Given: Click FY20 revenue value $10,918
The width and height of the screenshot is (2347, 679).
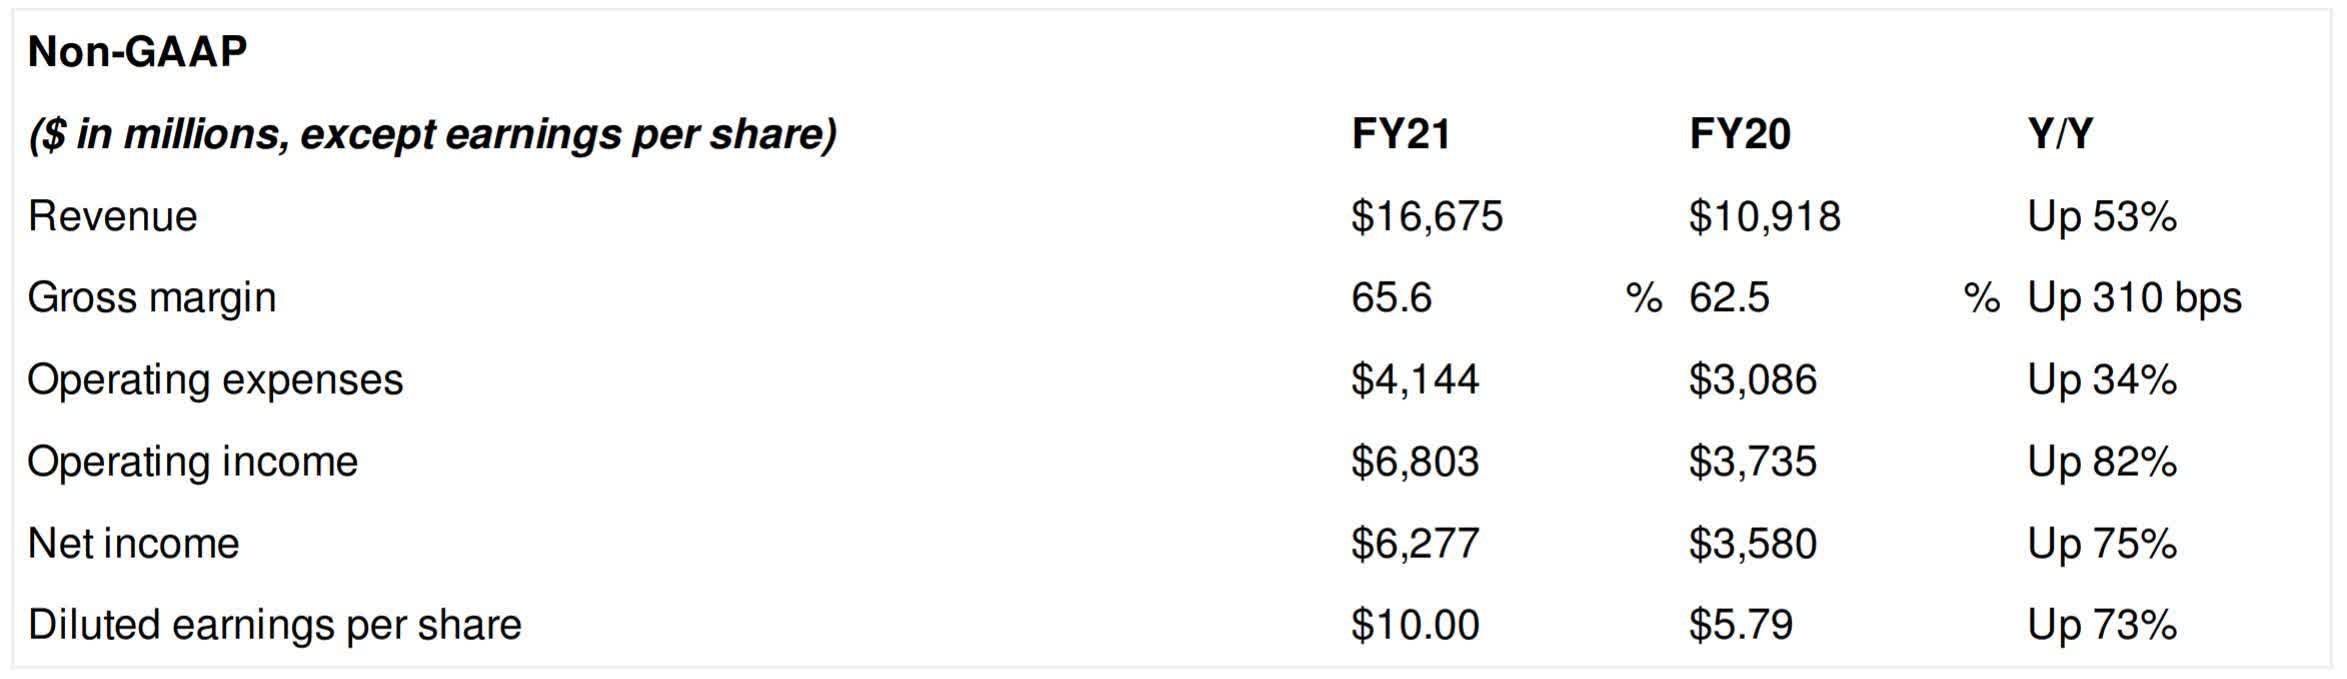Looking at the screenshot, I should coord(1764,216).
